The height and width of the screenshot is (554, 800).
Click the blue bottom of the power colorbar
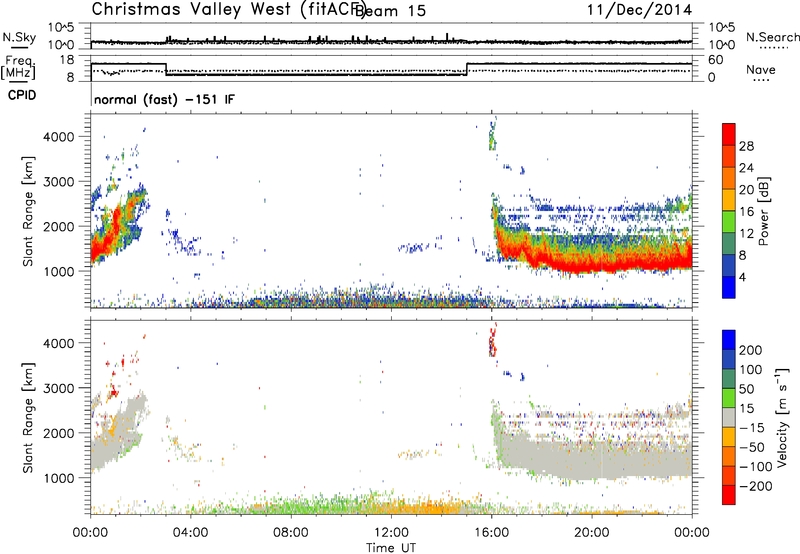tap(729, 287)
